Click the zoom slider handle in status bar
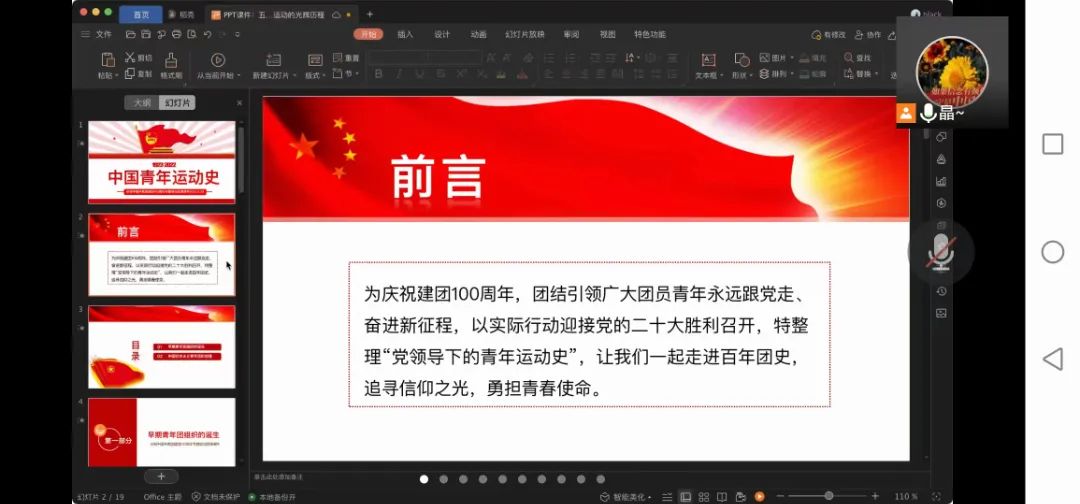This screenshot has width=1080, height=504. pyautogui.click(x=828, y=496)
